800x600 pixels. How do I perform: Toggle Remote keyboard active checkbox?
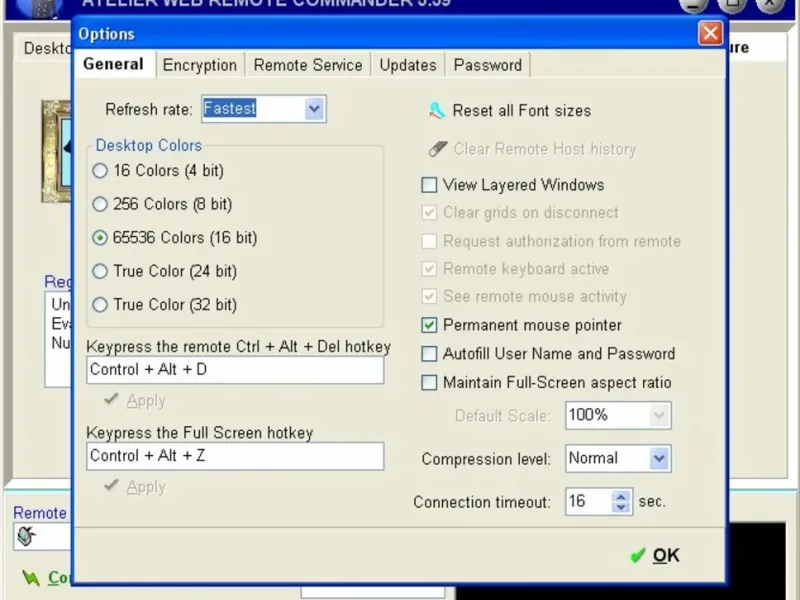point(429,268)
